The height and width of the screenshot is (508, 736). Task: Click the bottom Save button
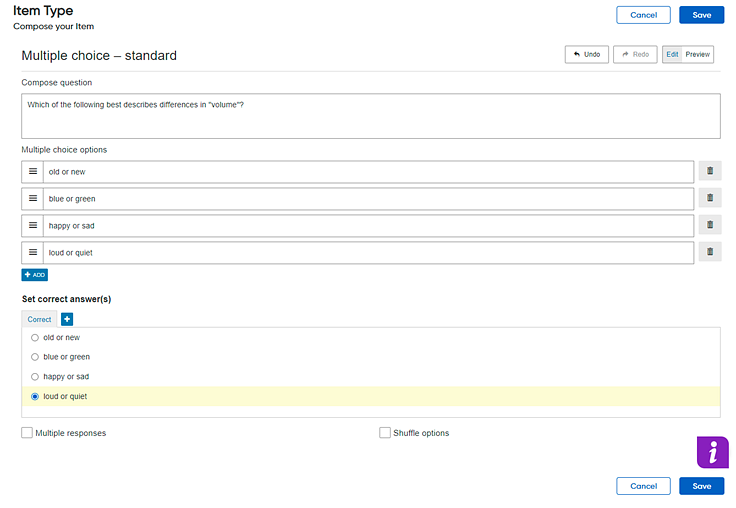701,486
